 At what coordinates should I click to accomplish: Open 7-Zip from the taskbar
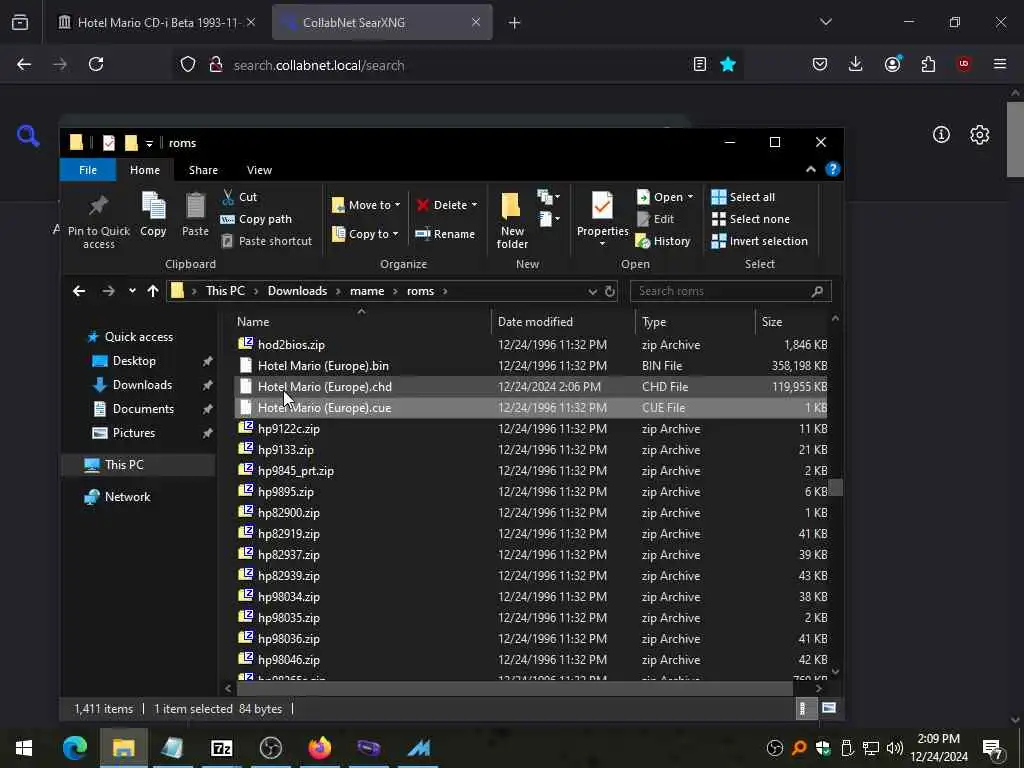221,748
